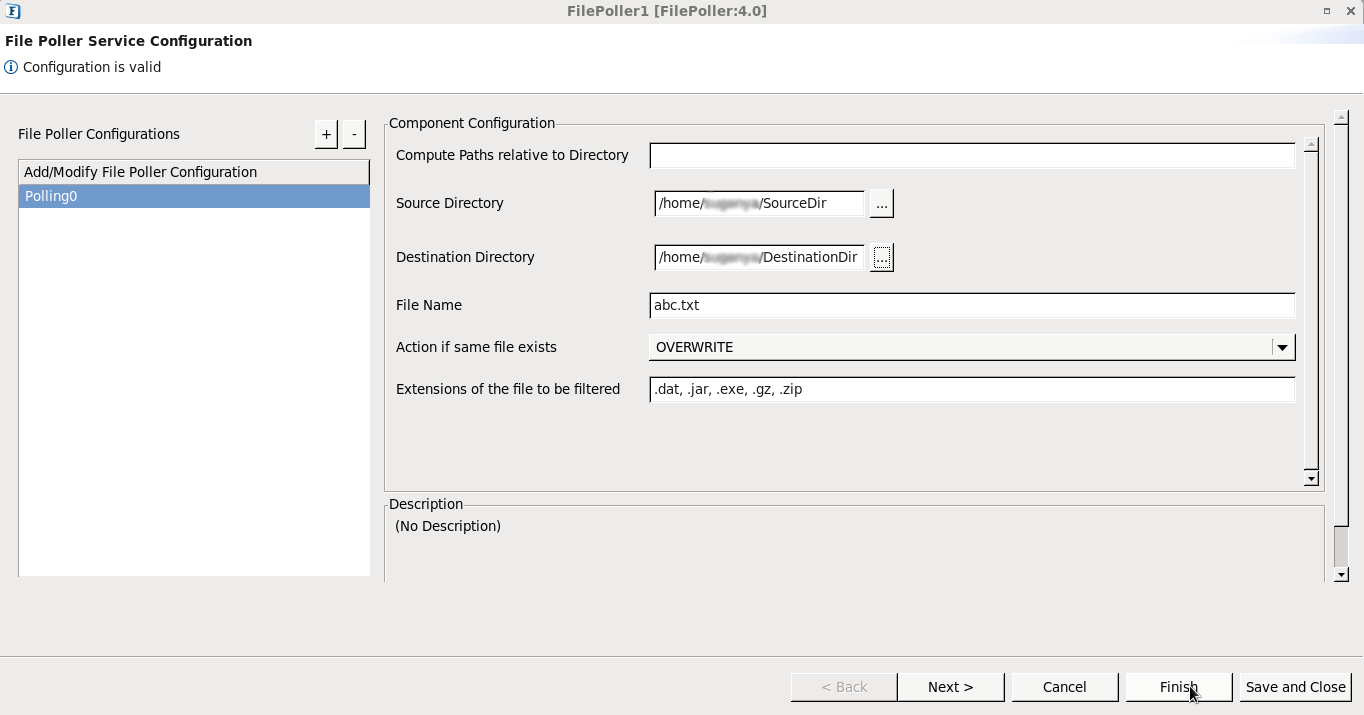Open the Action if same file exists dropdown
The image size is (1364, 715).
pyautogui.click(x=972, y=347)
